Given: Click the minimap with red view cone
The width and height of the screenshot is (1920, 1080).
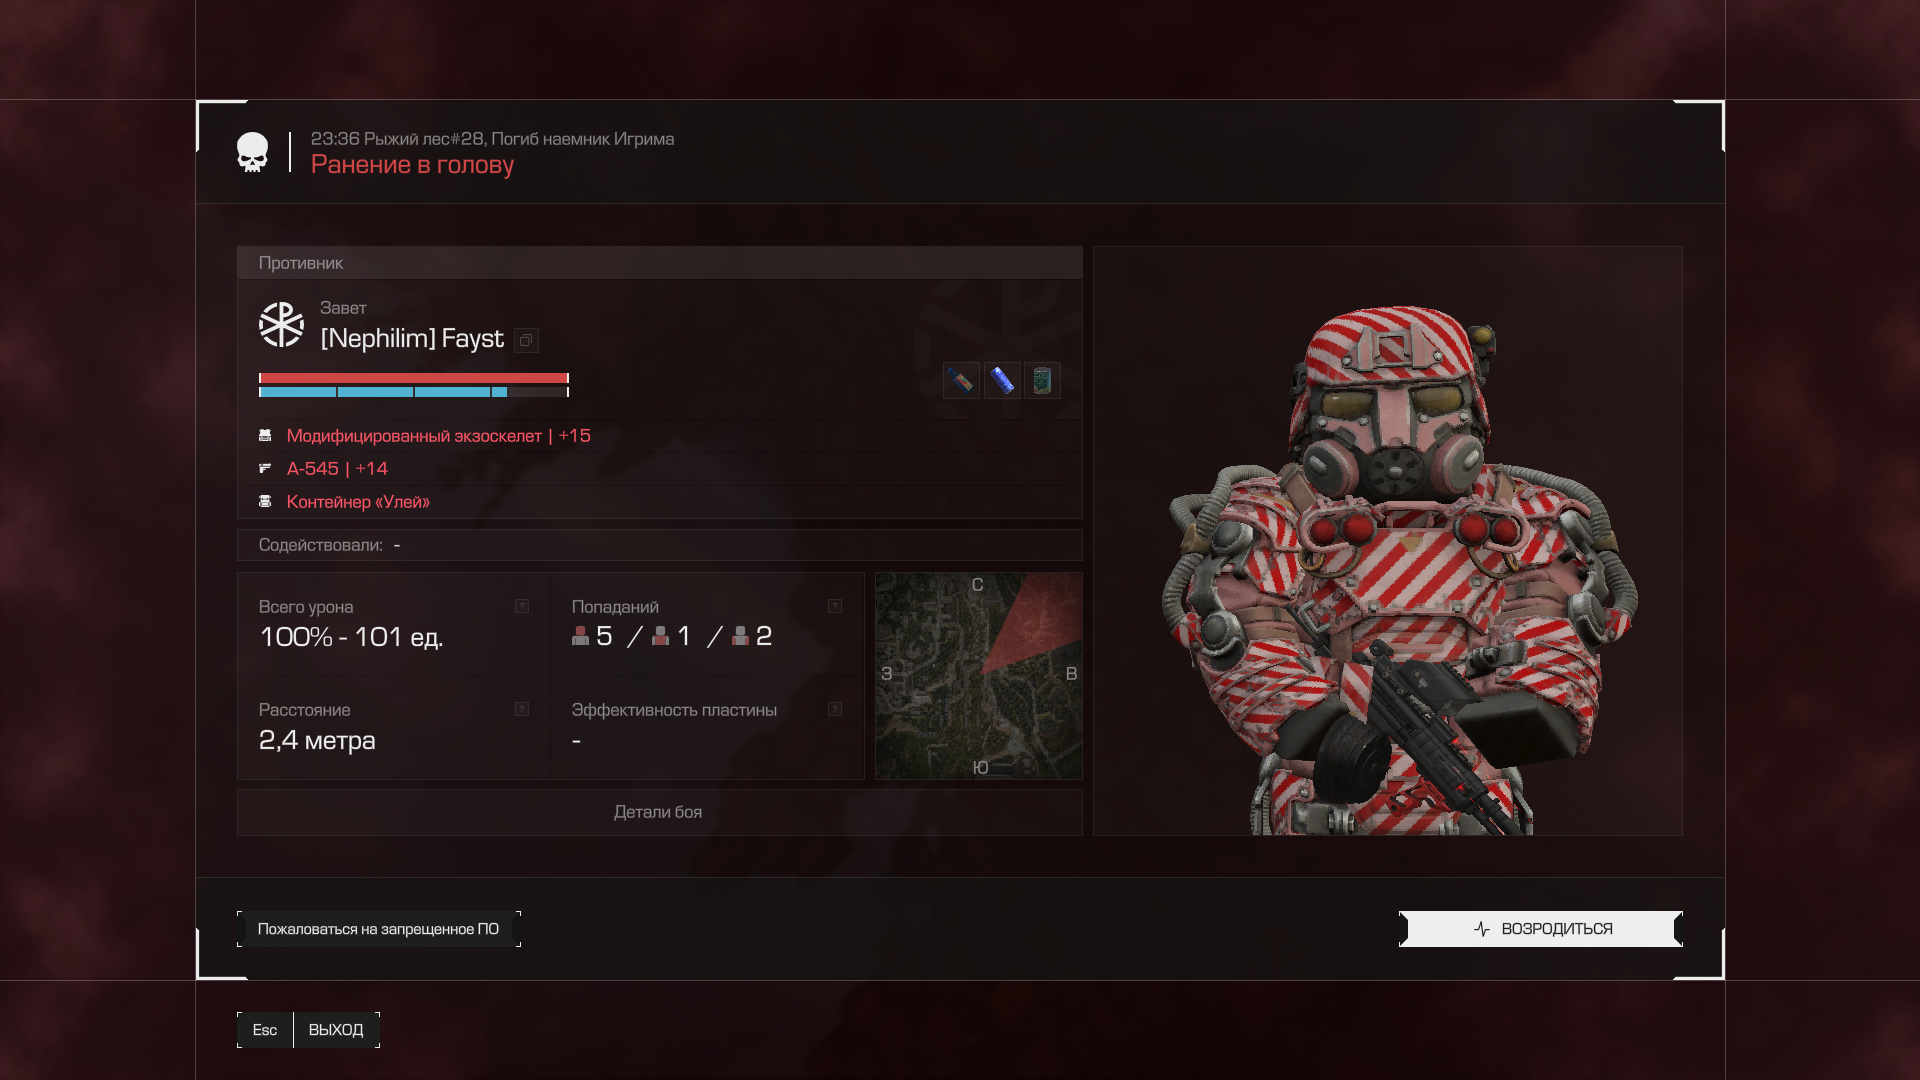Looking at the screenshot, I should point(979,676).
